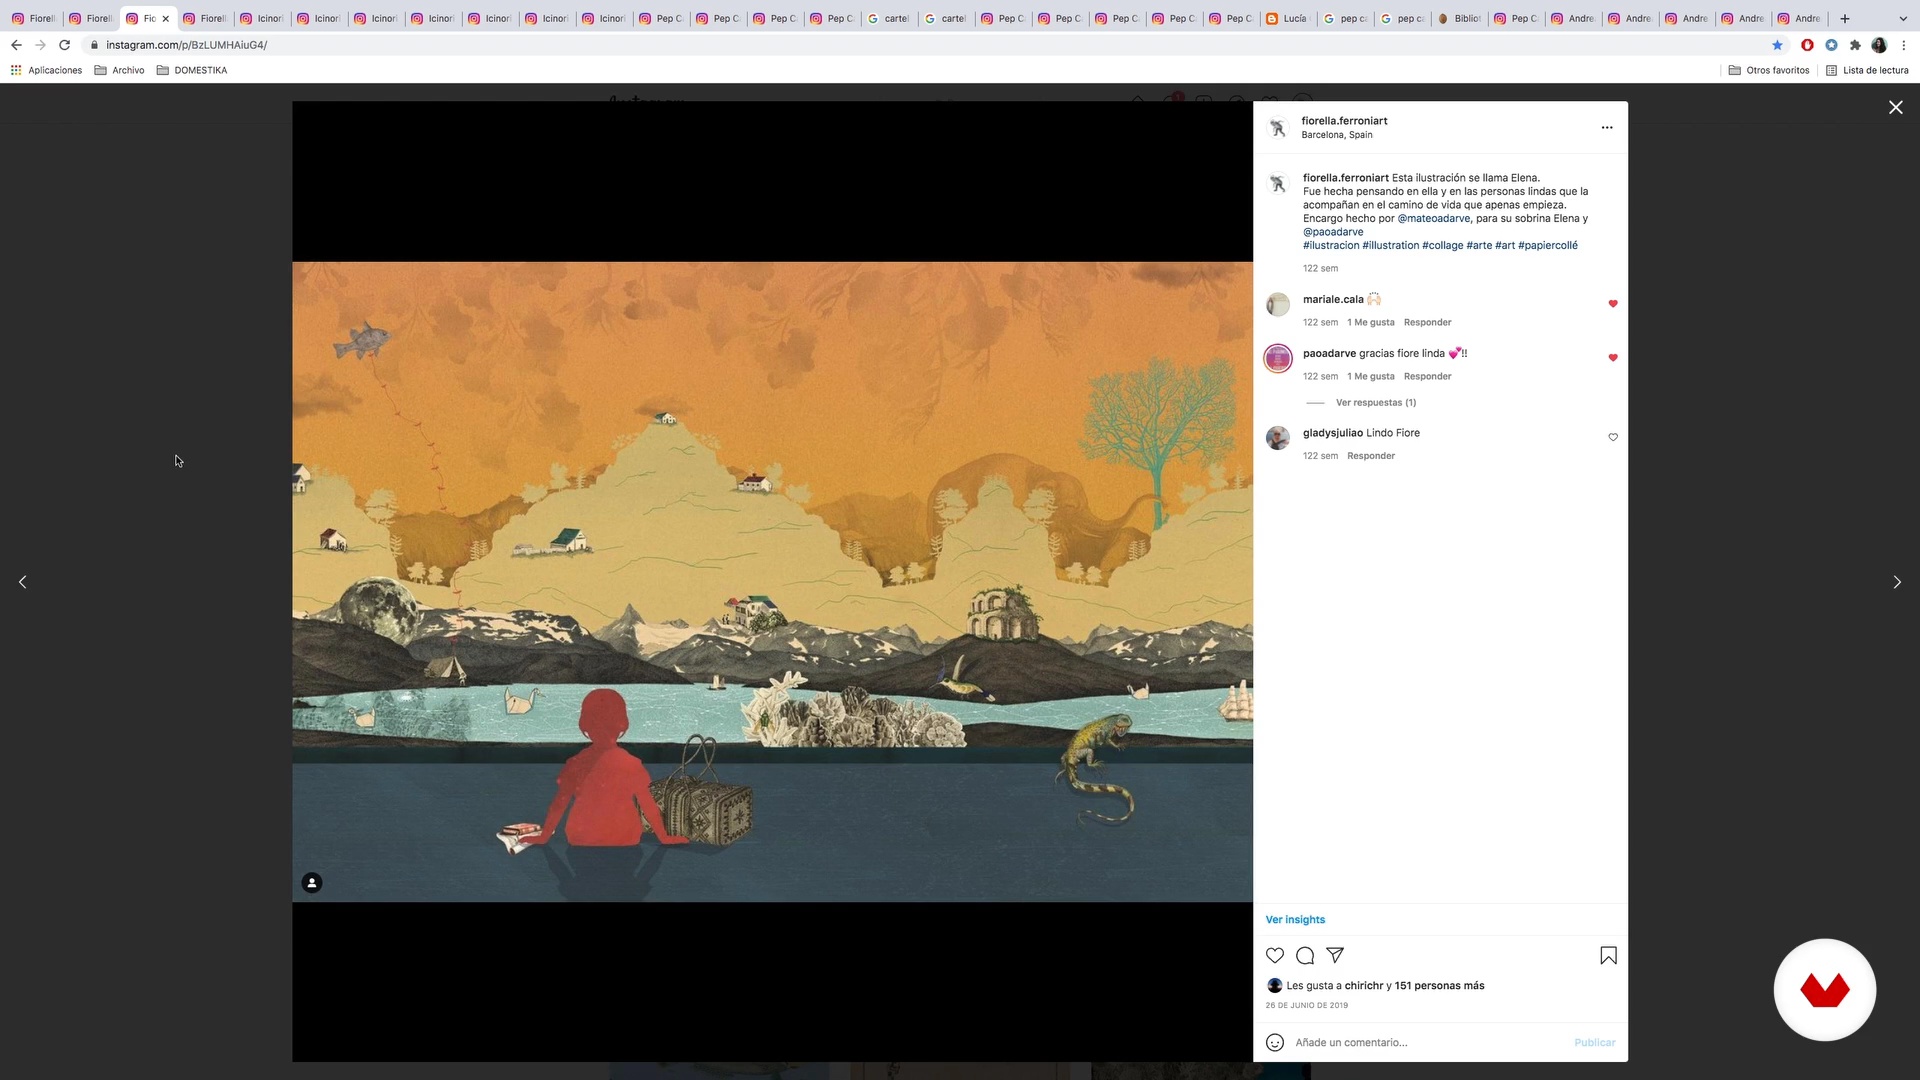The width and height of the screenshot is (1920, 1080).
Task: Switch to the Lucía browser tab
Action: point(1288,18)
